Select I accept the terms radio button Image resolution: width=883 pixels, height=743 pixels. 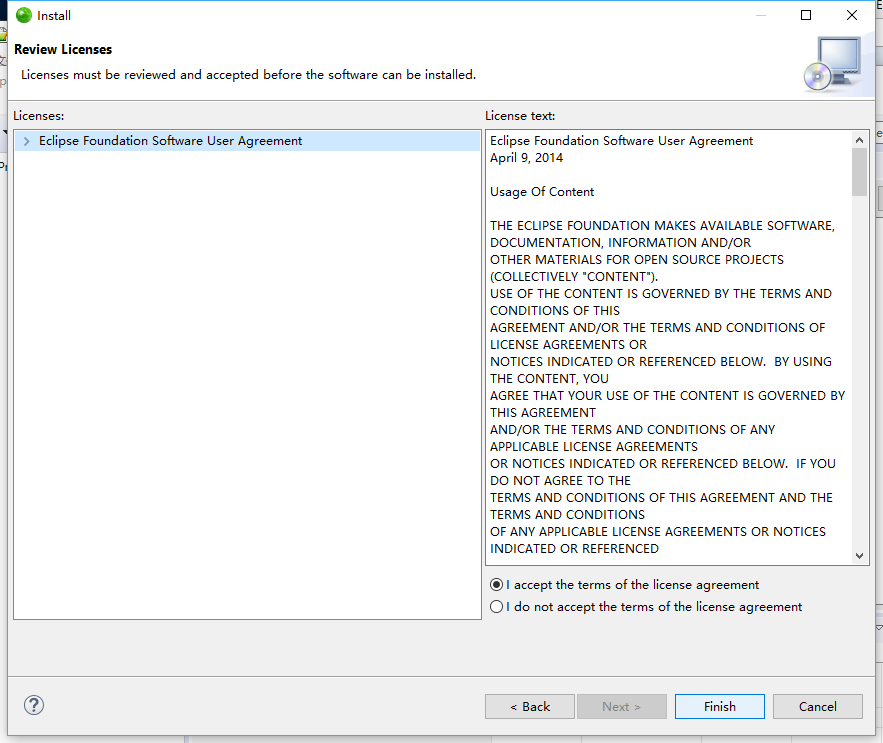(x=496, y=585)
